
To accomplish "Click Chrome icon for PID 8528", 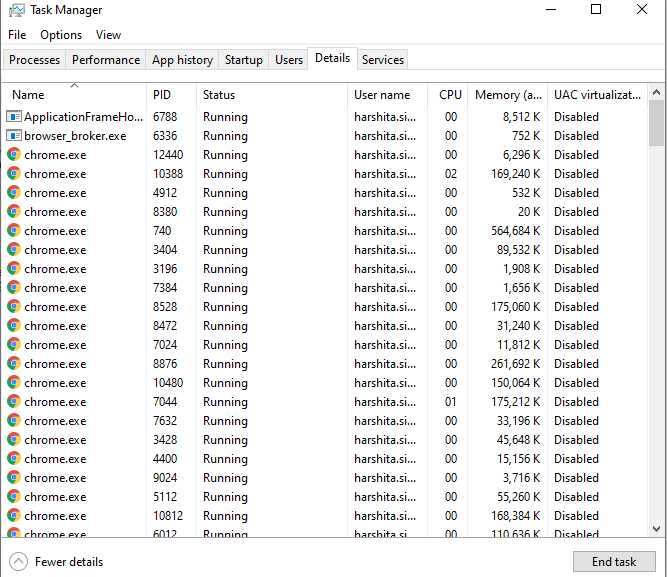I will pos(14,307).
